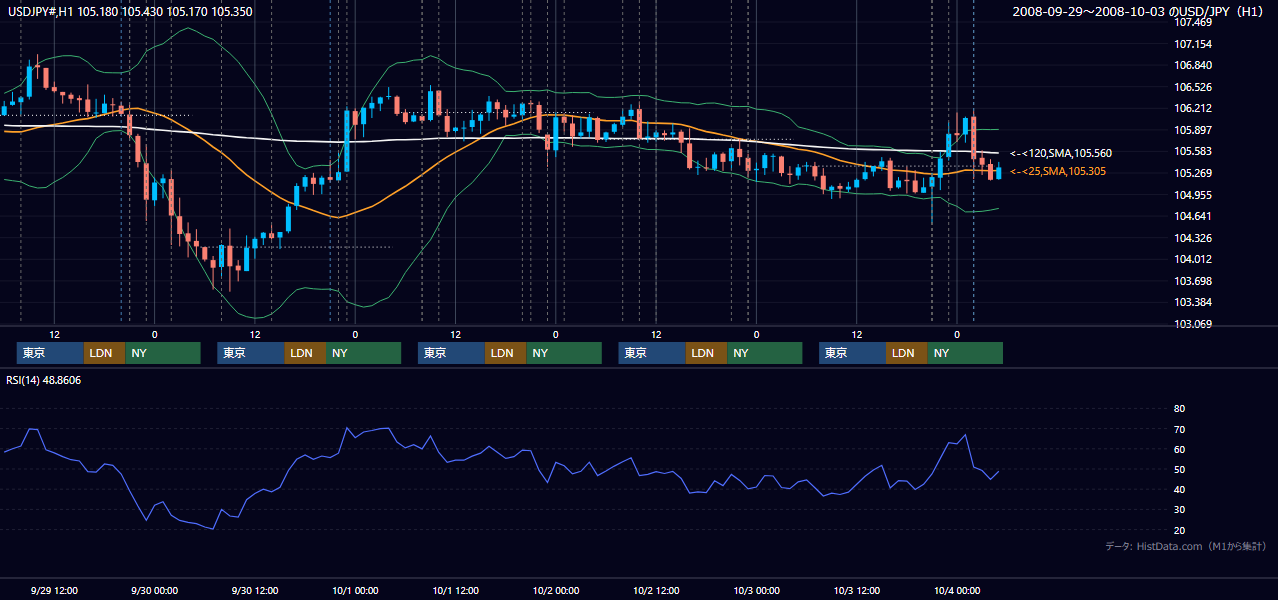
Task: Select the 105.897 price label
Action: (x=1195, y=130)
